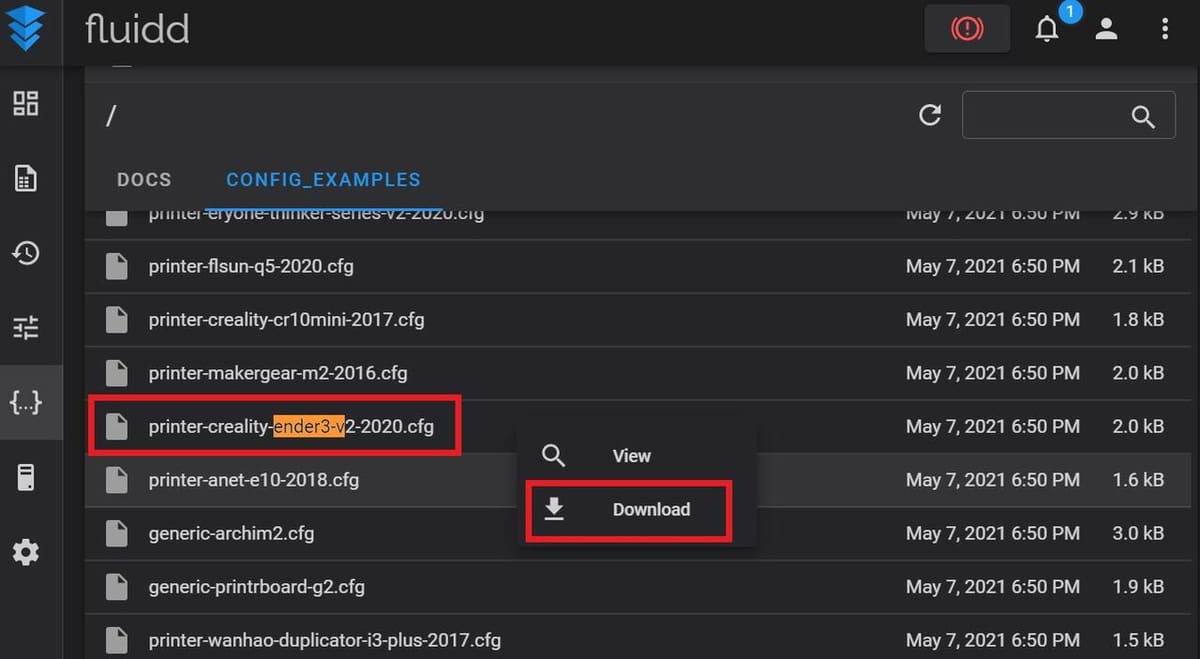Select generic-printrboard-g2.cfg file
The width and height of the screenshot is (1200, 659).
click(256, 587)
